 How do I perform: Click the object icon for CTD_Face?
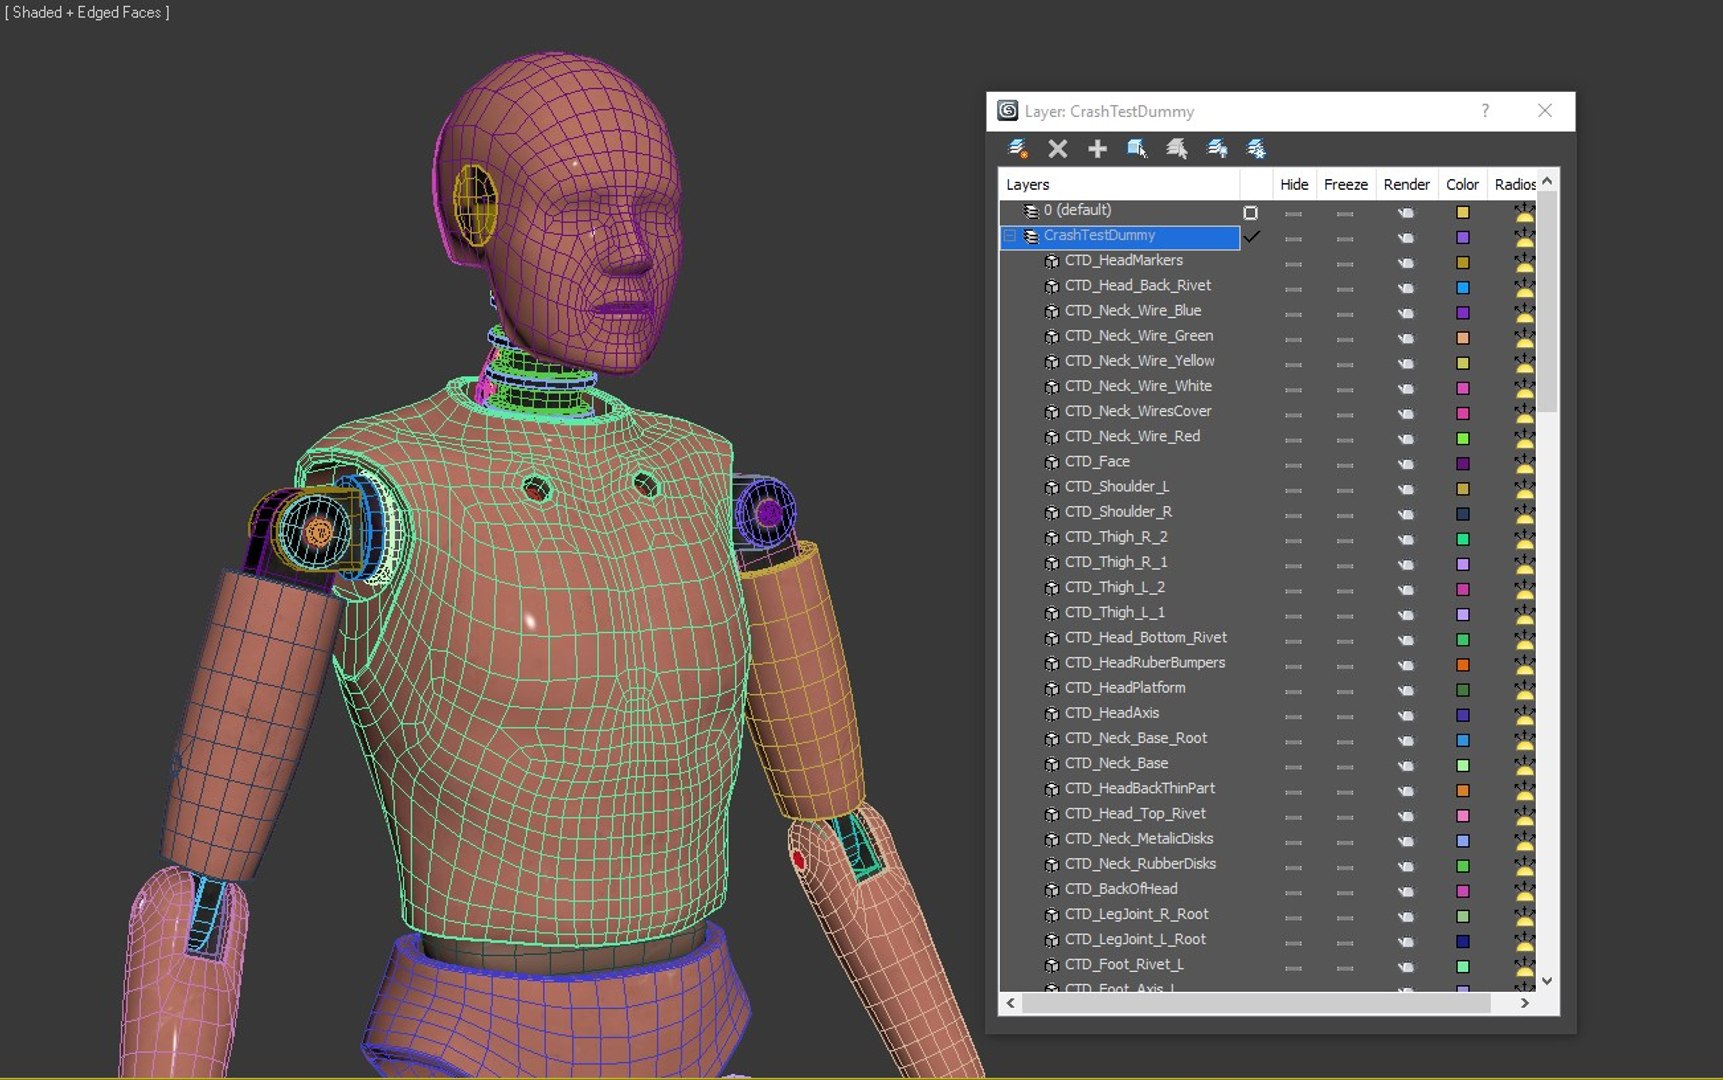pos(1051,462)
